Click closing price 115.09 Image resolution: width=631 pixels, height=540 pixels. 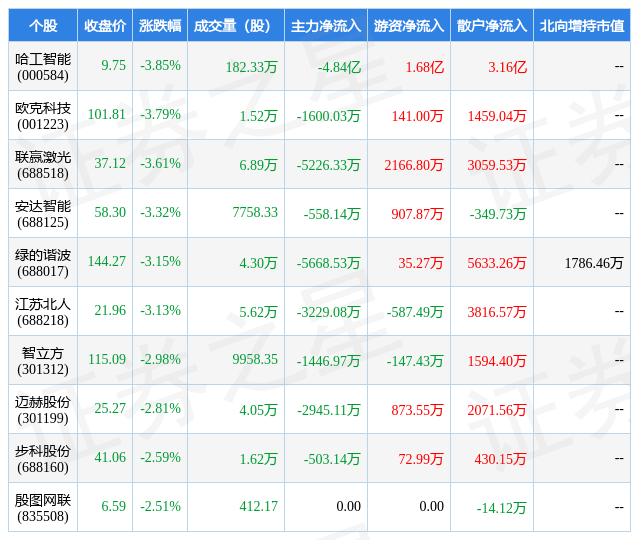coord(107,359)
